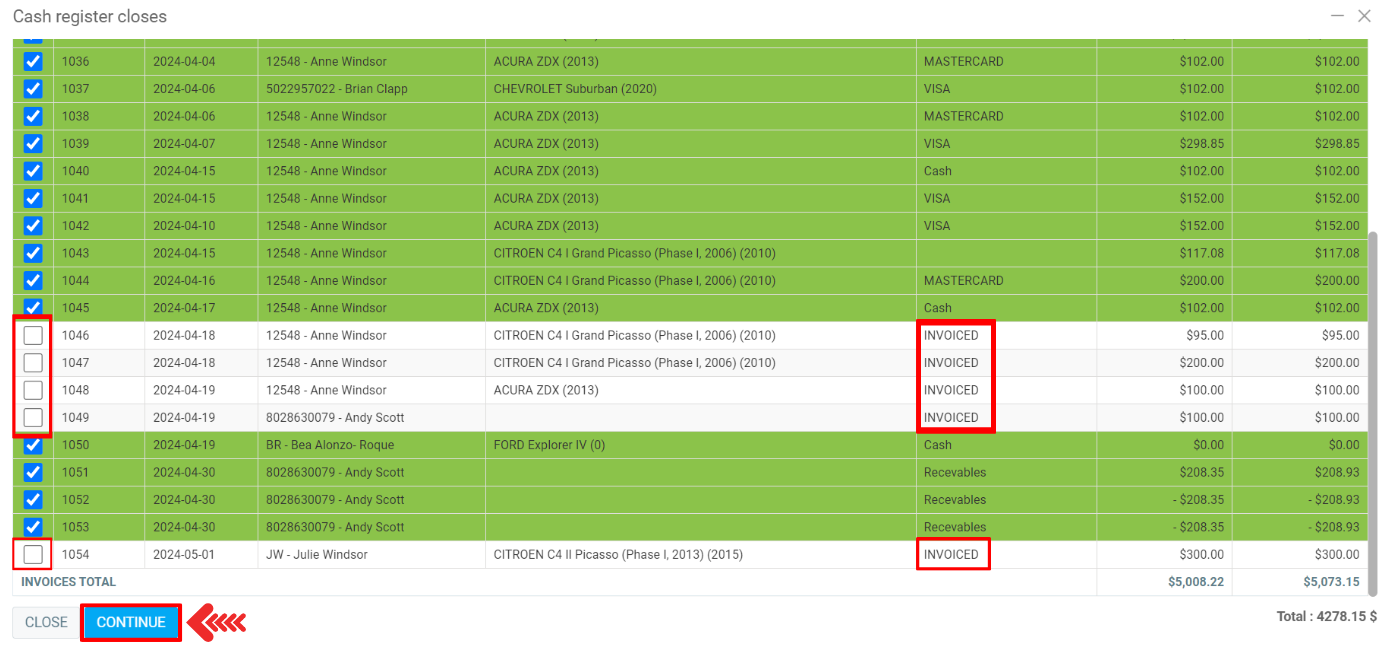
Task: Close the Cash register closes dialog
Action: pyautogui.click(x=1364, y=16)
